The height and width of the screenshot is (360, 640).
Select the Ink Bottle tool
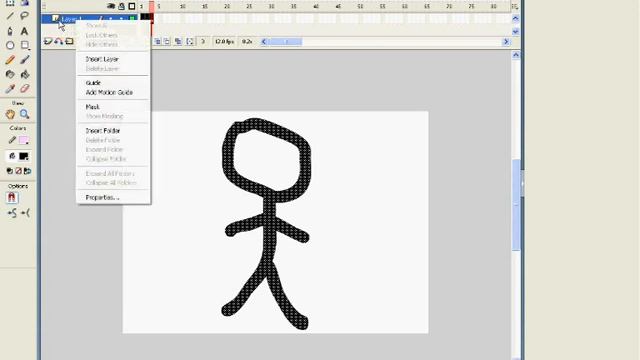(x=10, y=74)
